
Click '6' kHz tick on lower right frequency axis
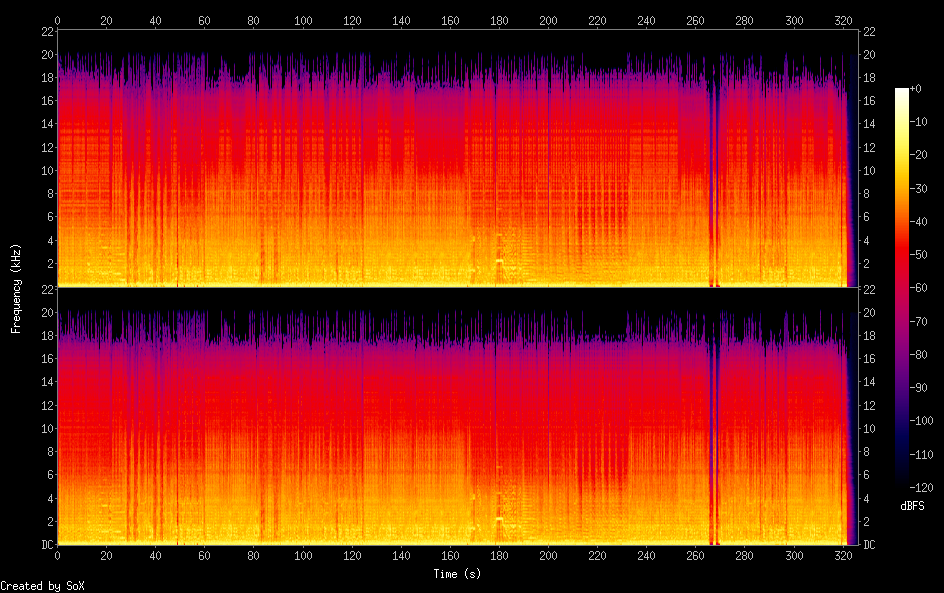click(867, 475)
